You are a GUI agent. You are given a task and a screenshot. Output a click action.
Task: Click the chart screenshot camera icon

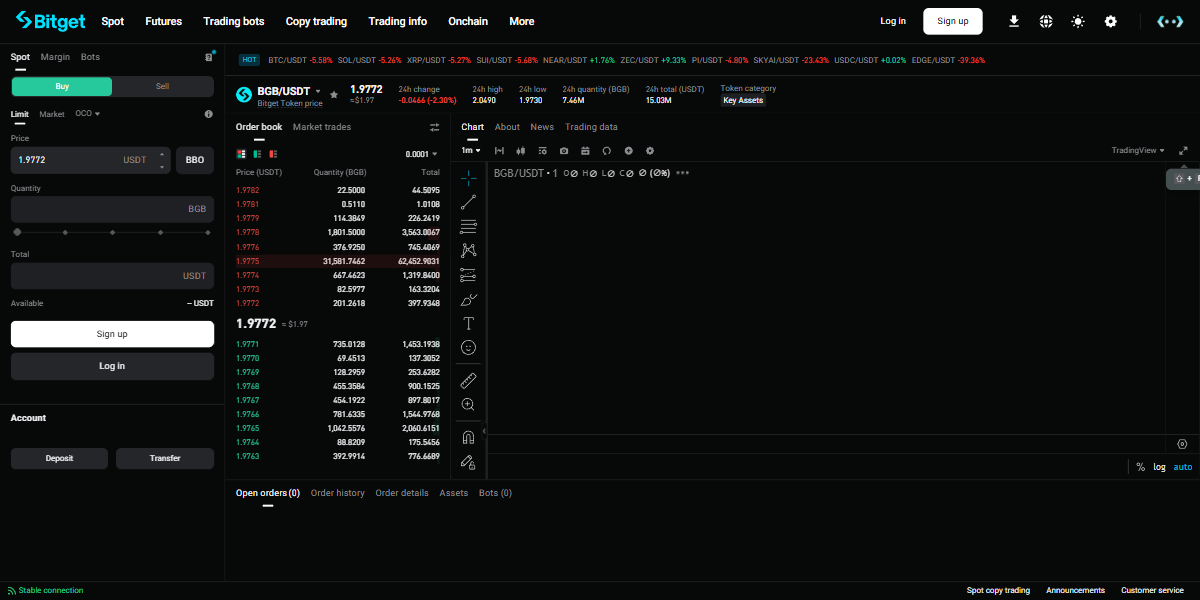[x=564, y=151]
